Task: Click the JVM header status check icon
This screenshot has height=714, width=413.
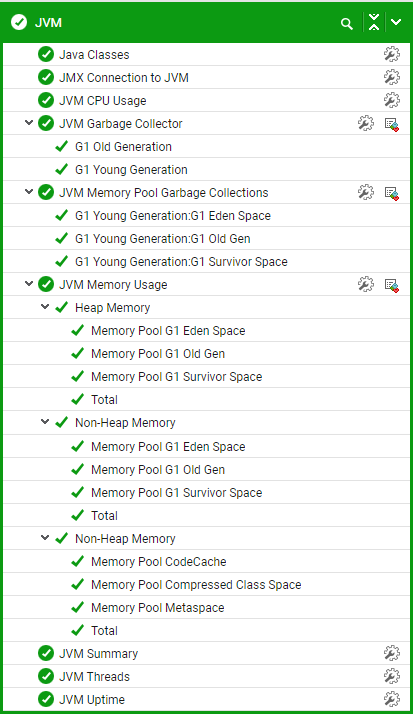Action: pos(19,22)
